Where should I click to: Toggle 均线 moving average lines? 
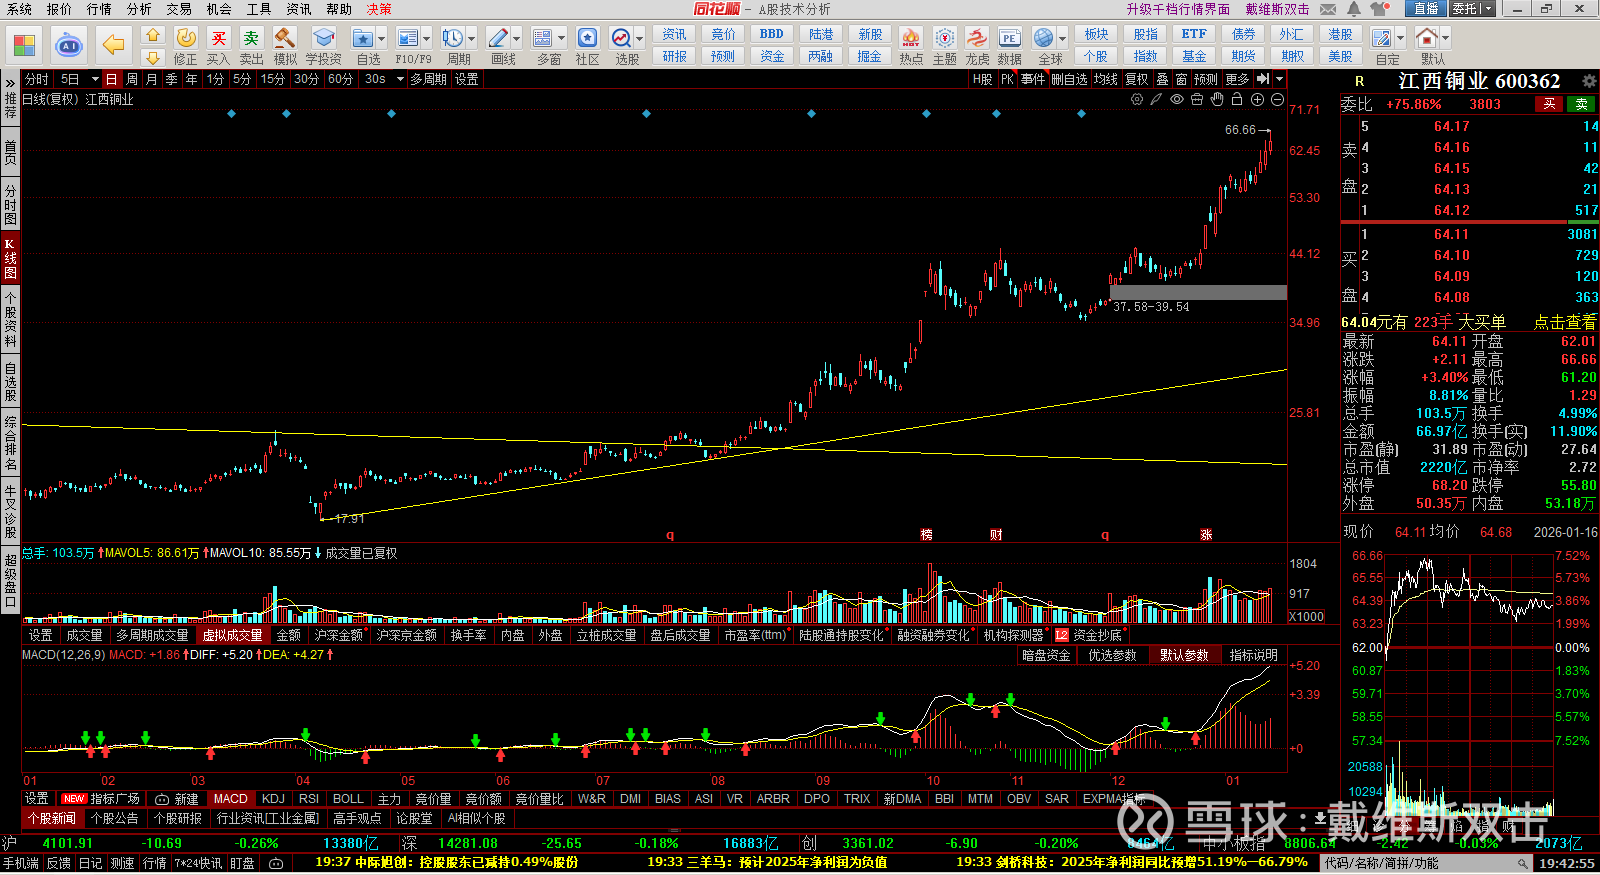[x=1105, y=79]
